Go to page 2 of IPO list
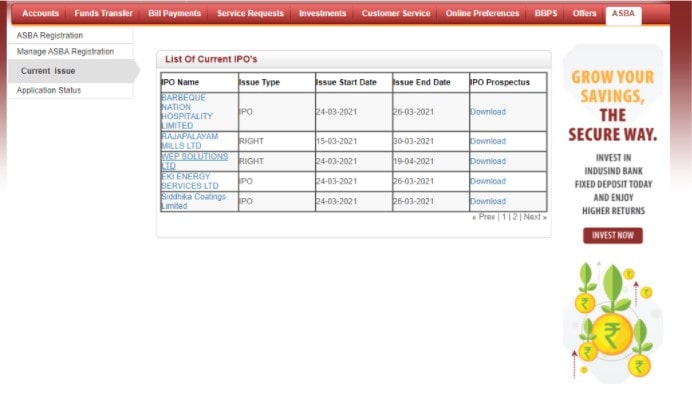This screenshot has height=393, width=692. [515, 217]
